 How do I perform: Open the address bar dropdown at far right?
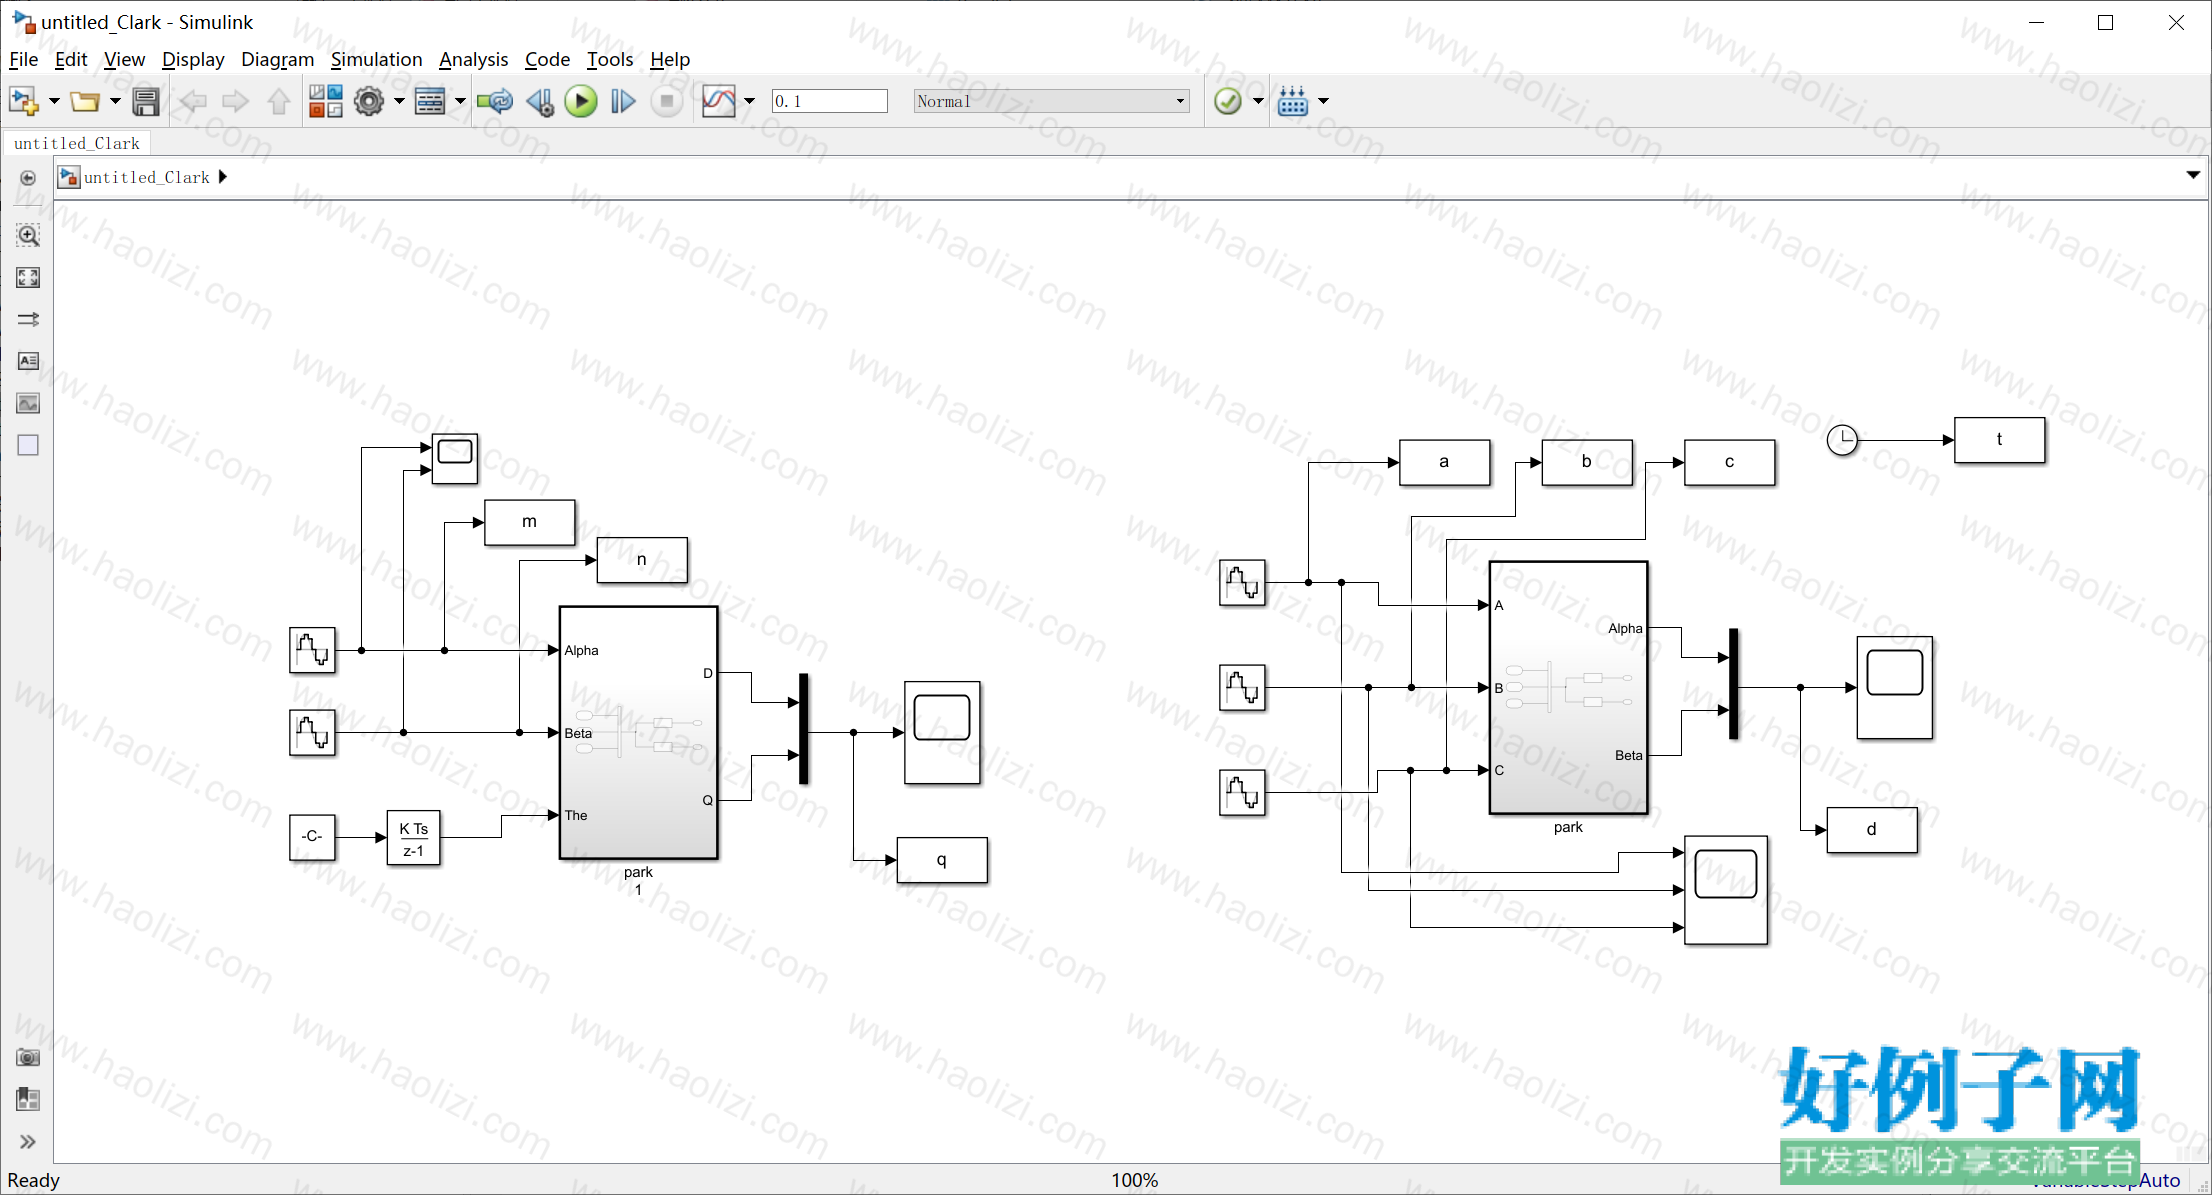pyautogui.click(x=2193, y=176)
